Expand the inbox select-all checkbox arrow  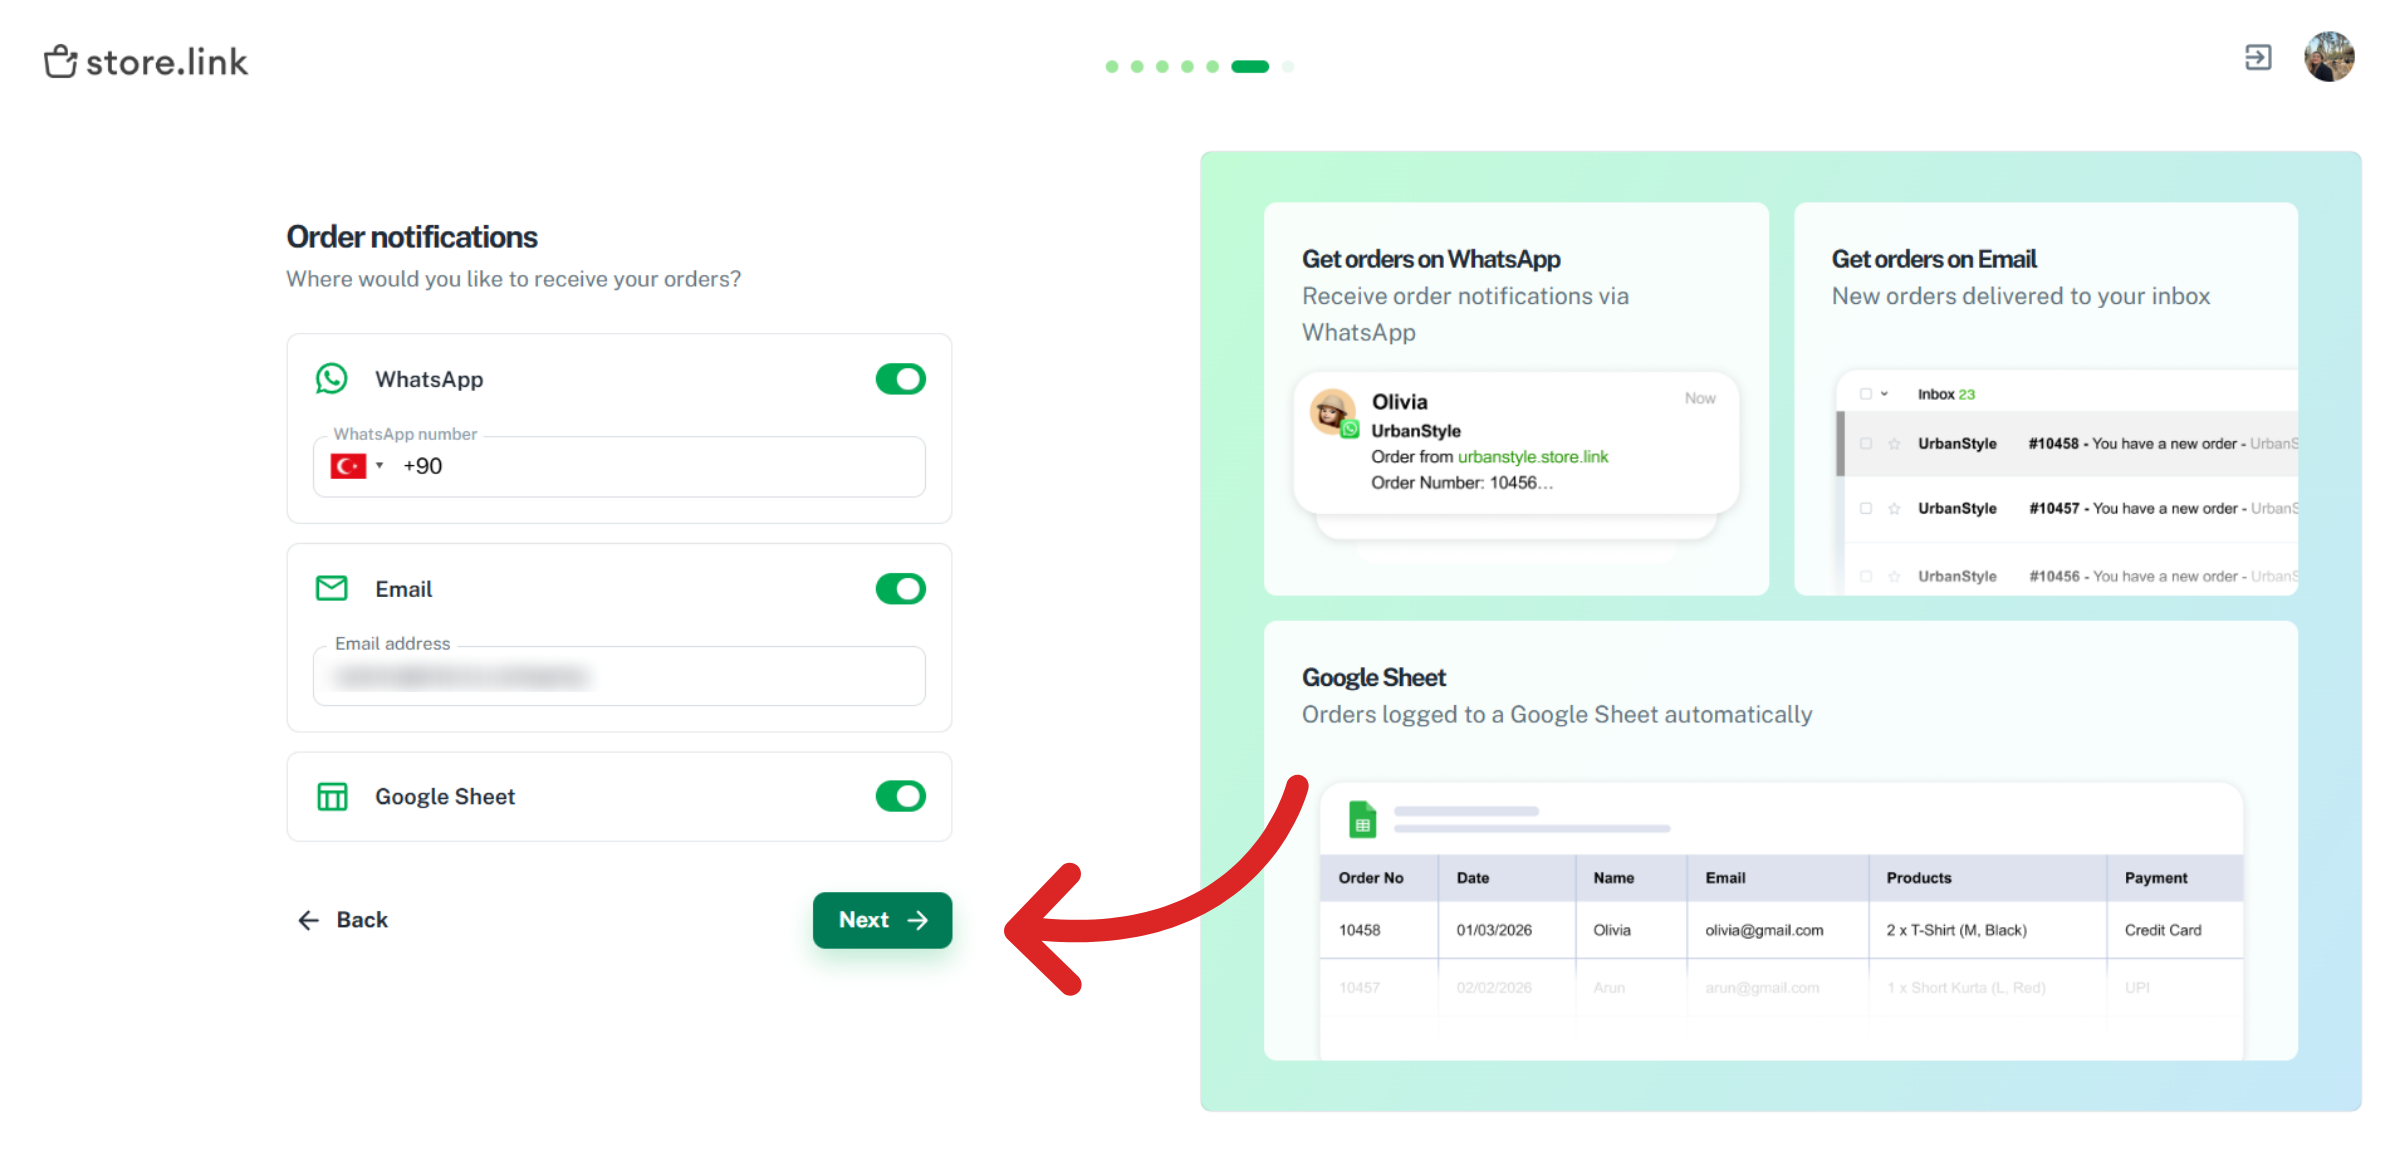1884,394
